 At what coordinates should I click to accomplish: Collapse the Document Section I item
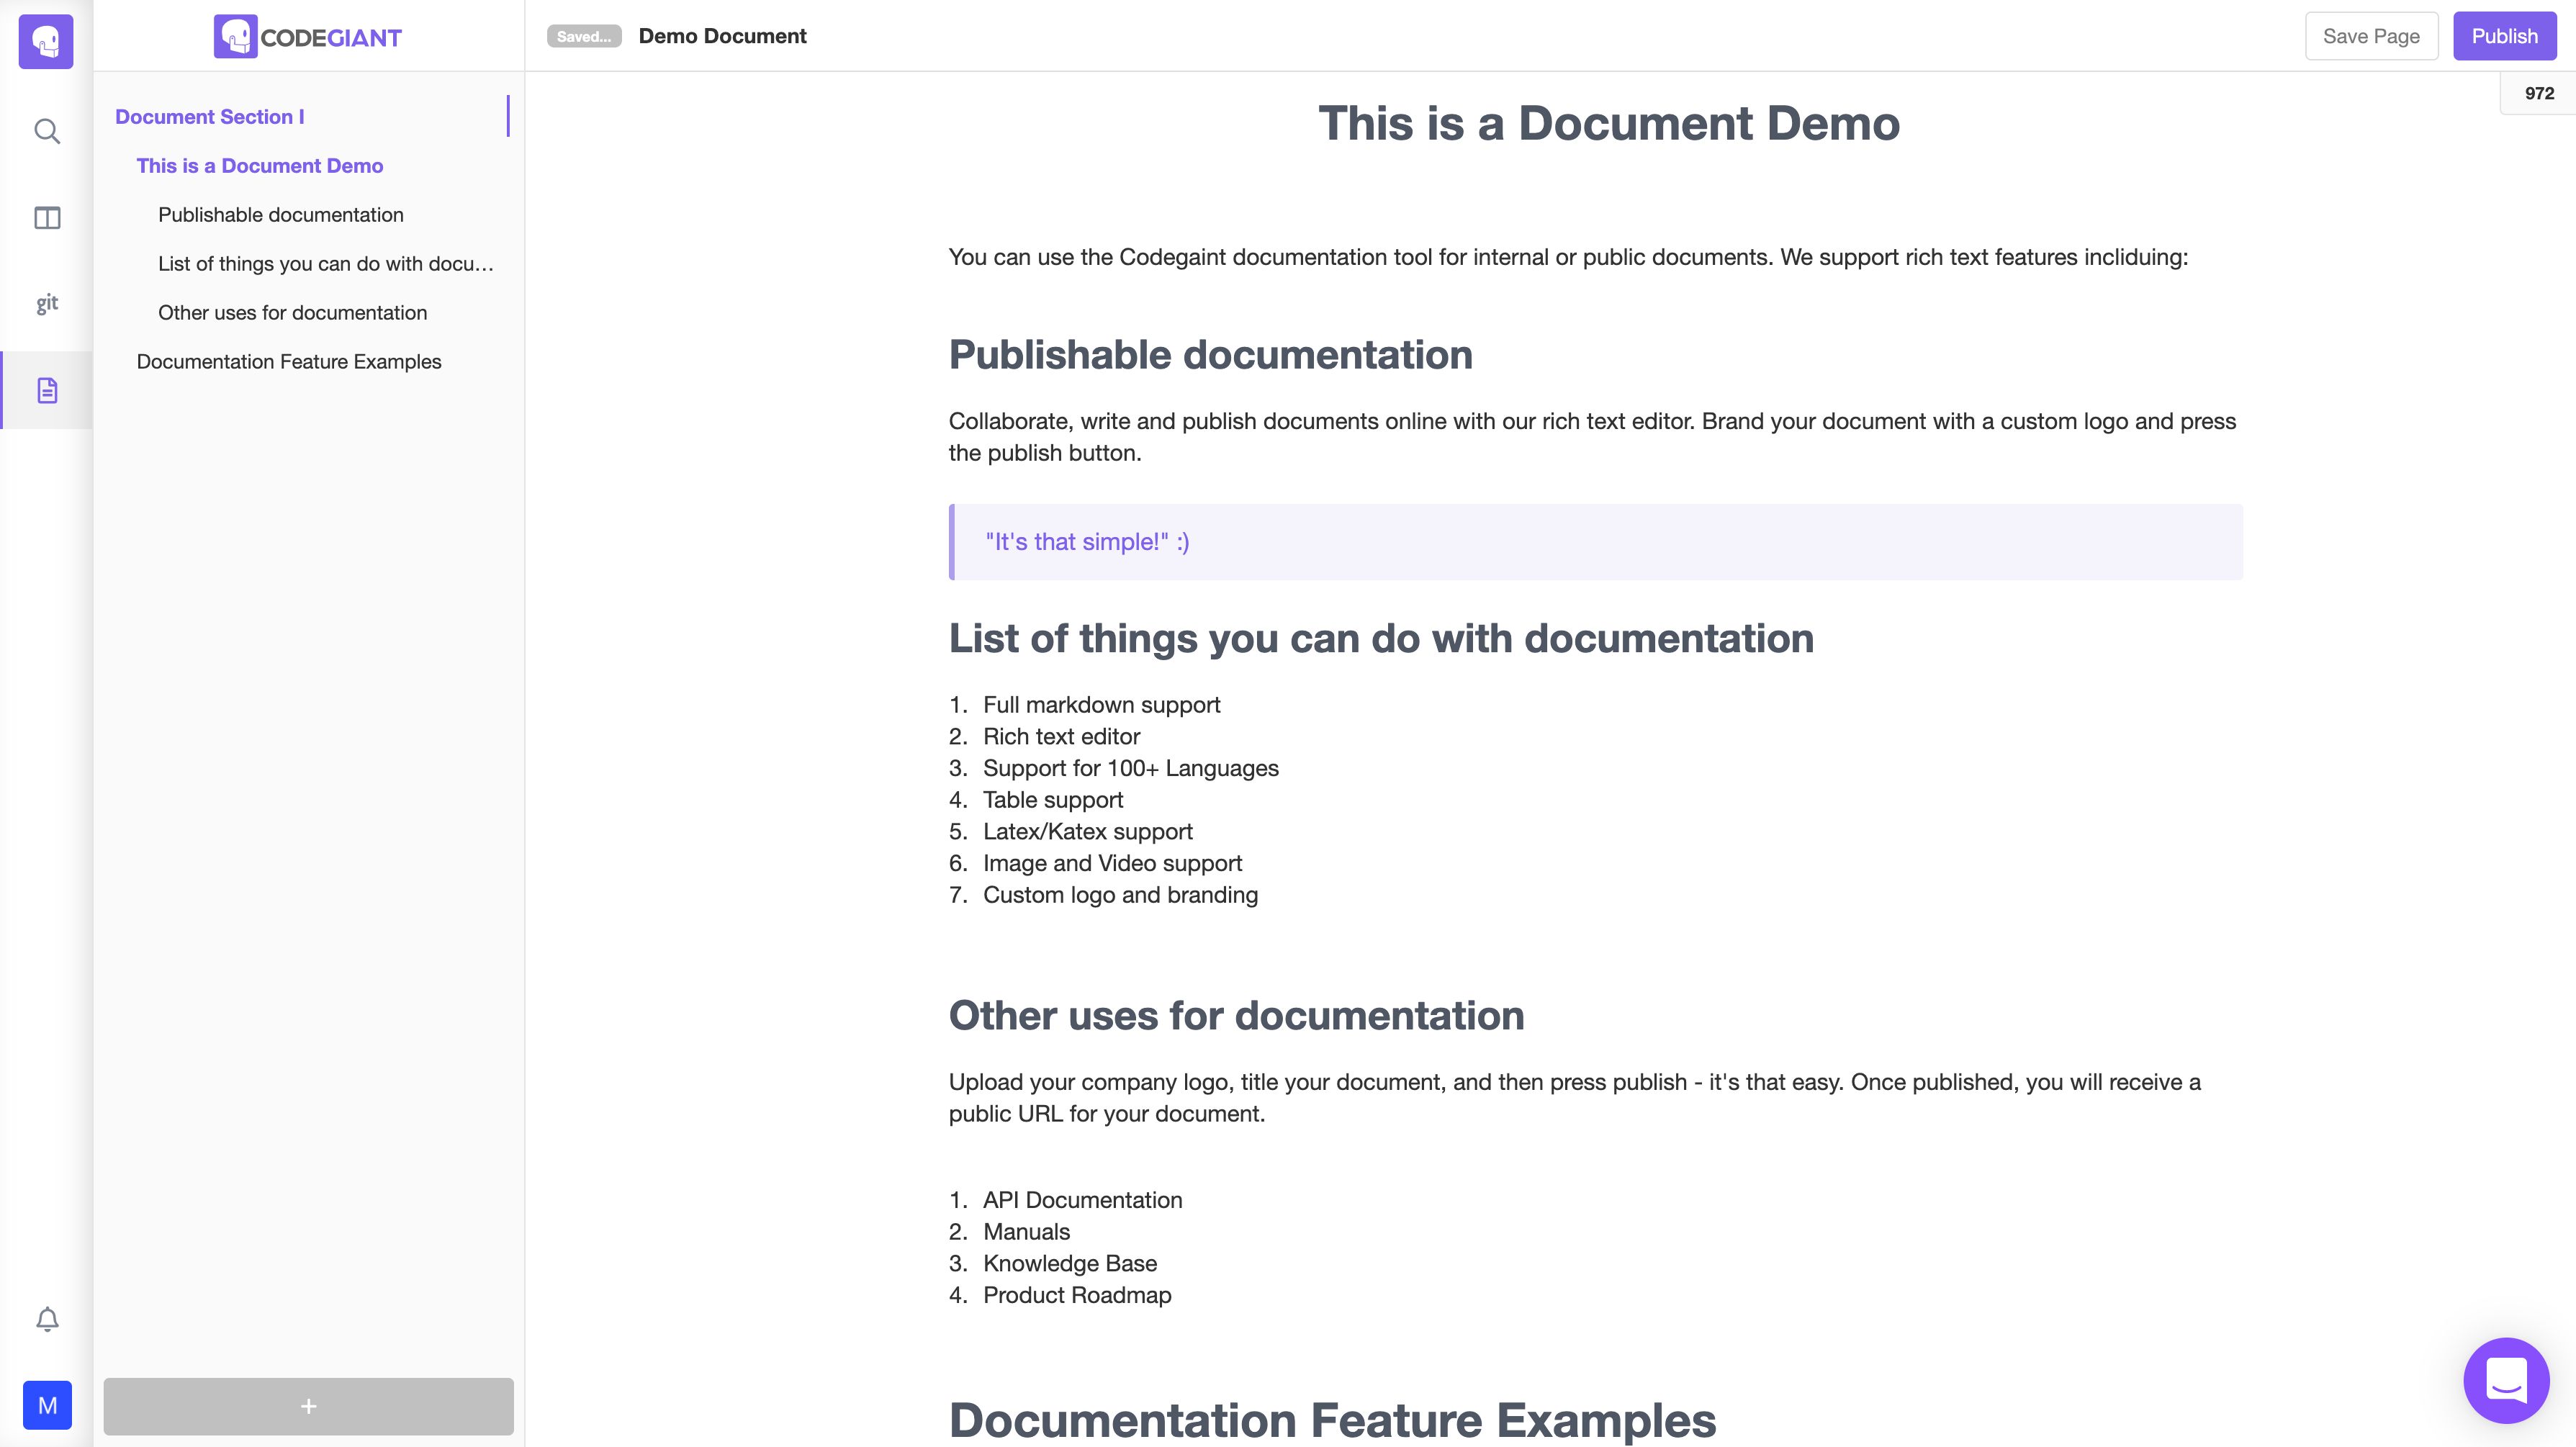pos(209,116)
